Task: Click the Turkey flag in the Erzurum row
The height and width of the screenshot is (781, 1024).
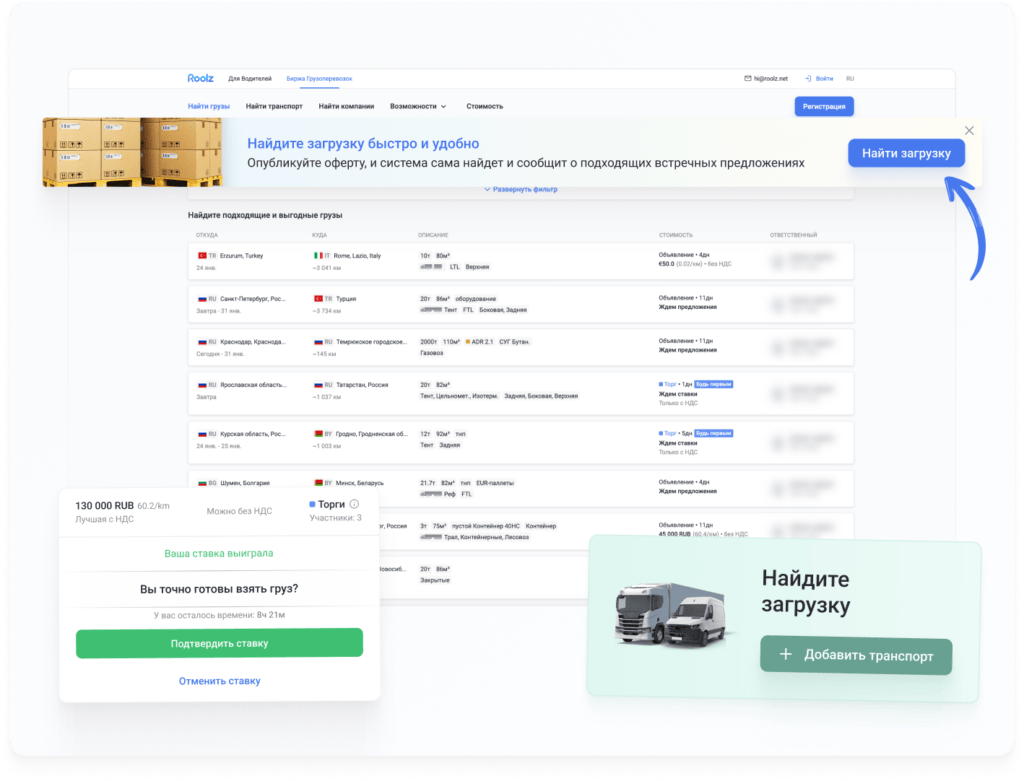Action: tap(202, 257)
